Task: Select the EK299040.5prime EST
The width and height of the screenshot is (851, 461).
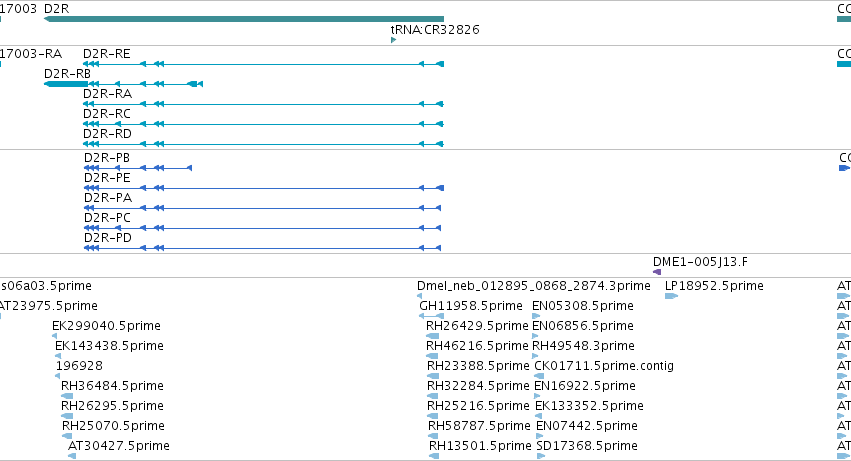Action: pos(55,336)
